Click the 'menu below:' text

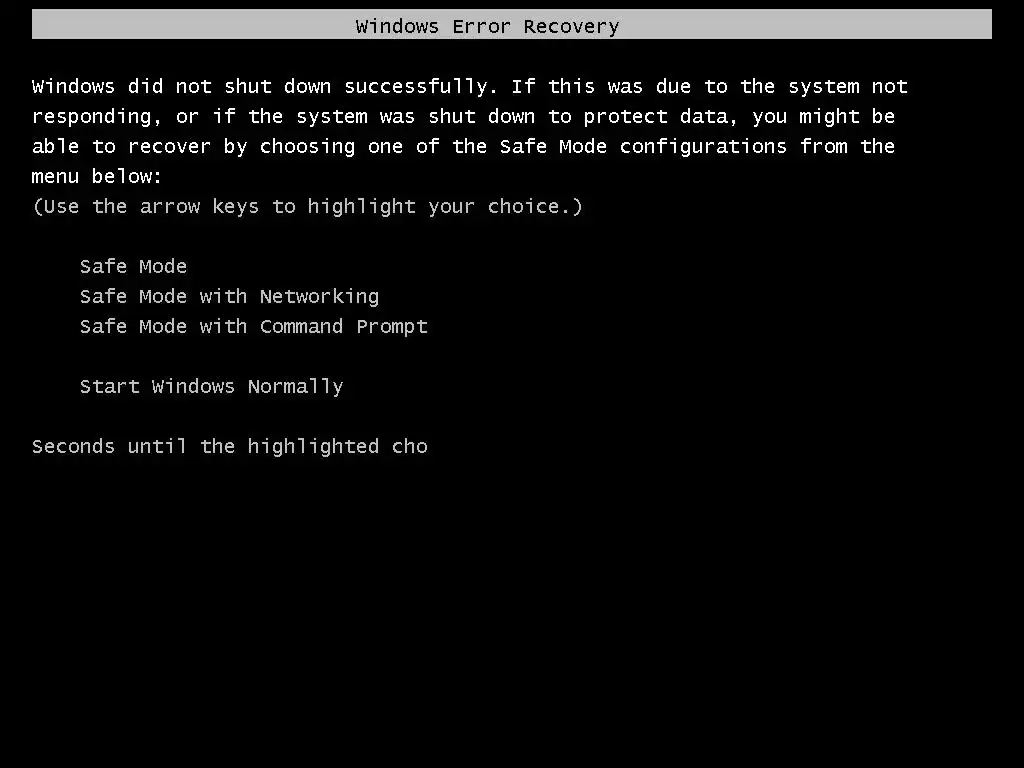[x=97, y=176]
